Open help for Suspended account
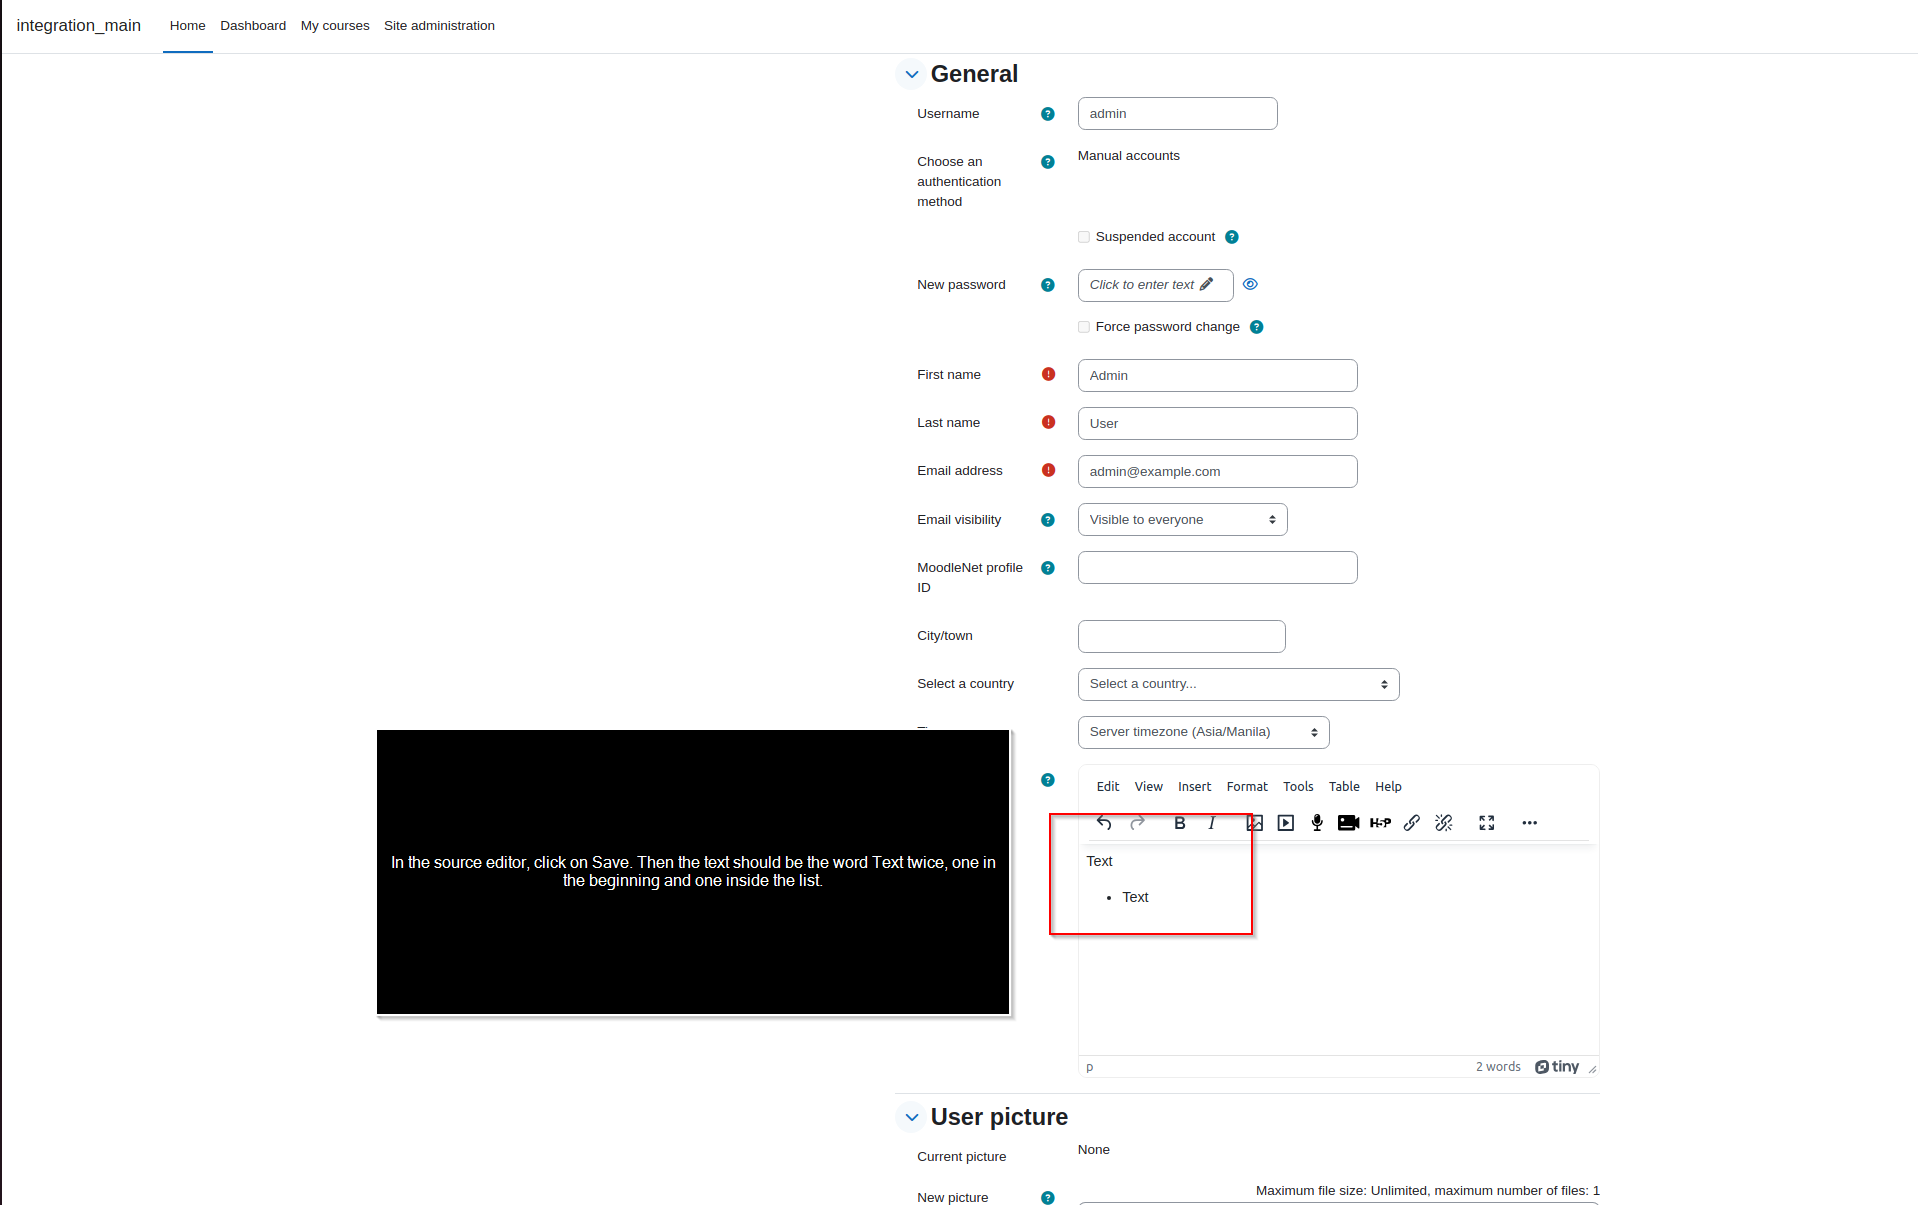The height and width of the screenshot is (1205, 1918). coord(1232,237)
